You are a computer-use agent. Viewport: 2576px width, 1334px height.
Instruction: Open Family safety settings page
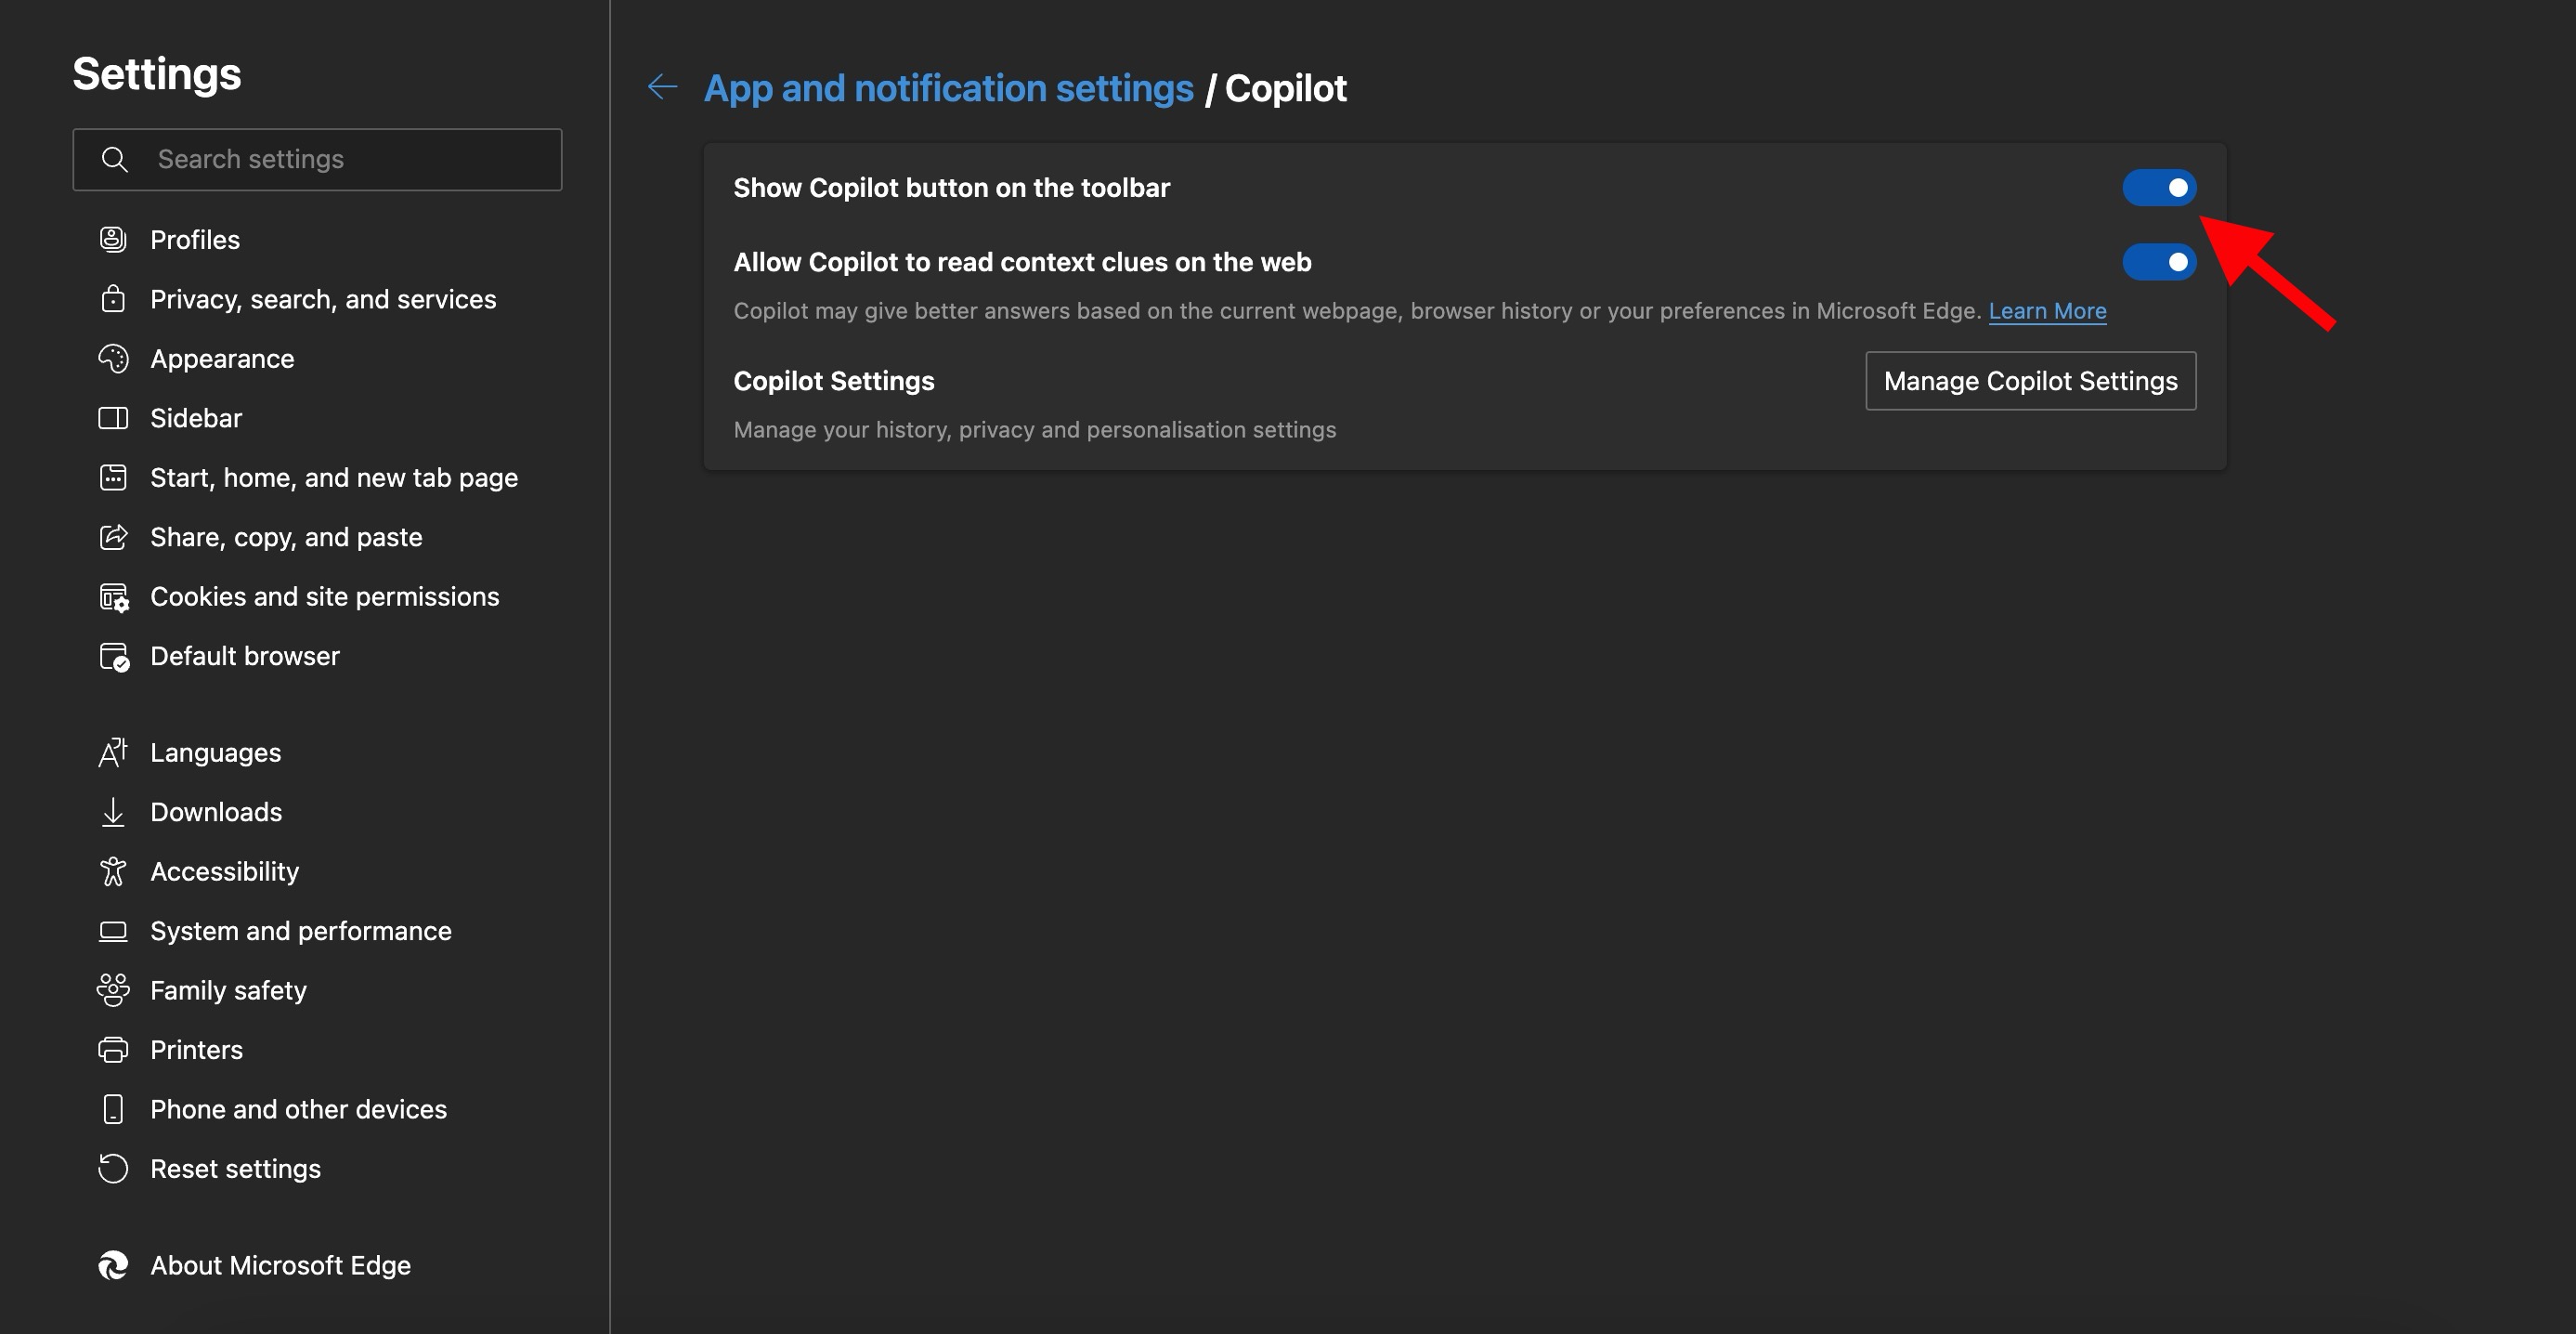228,990
